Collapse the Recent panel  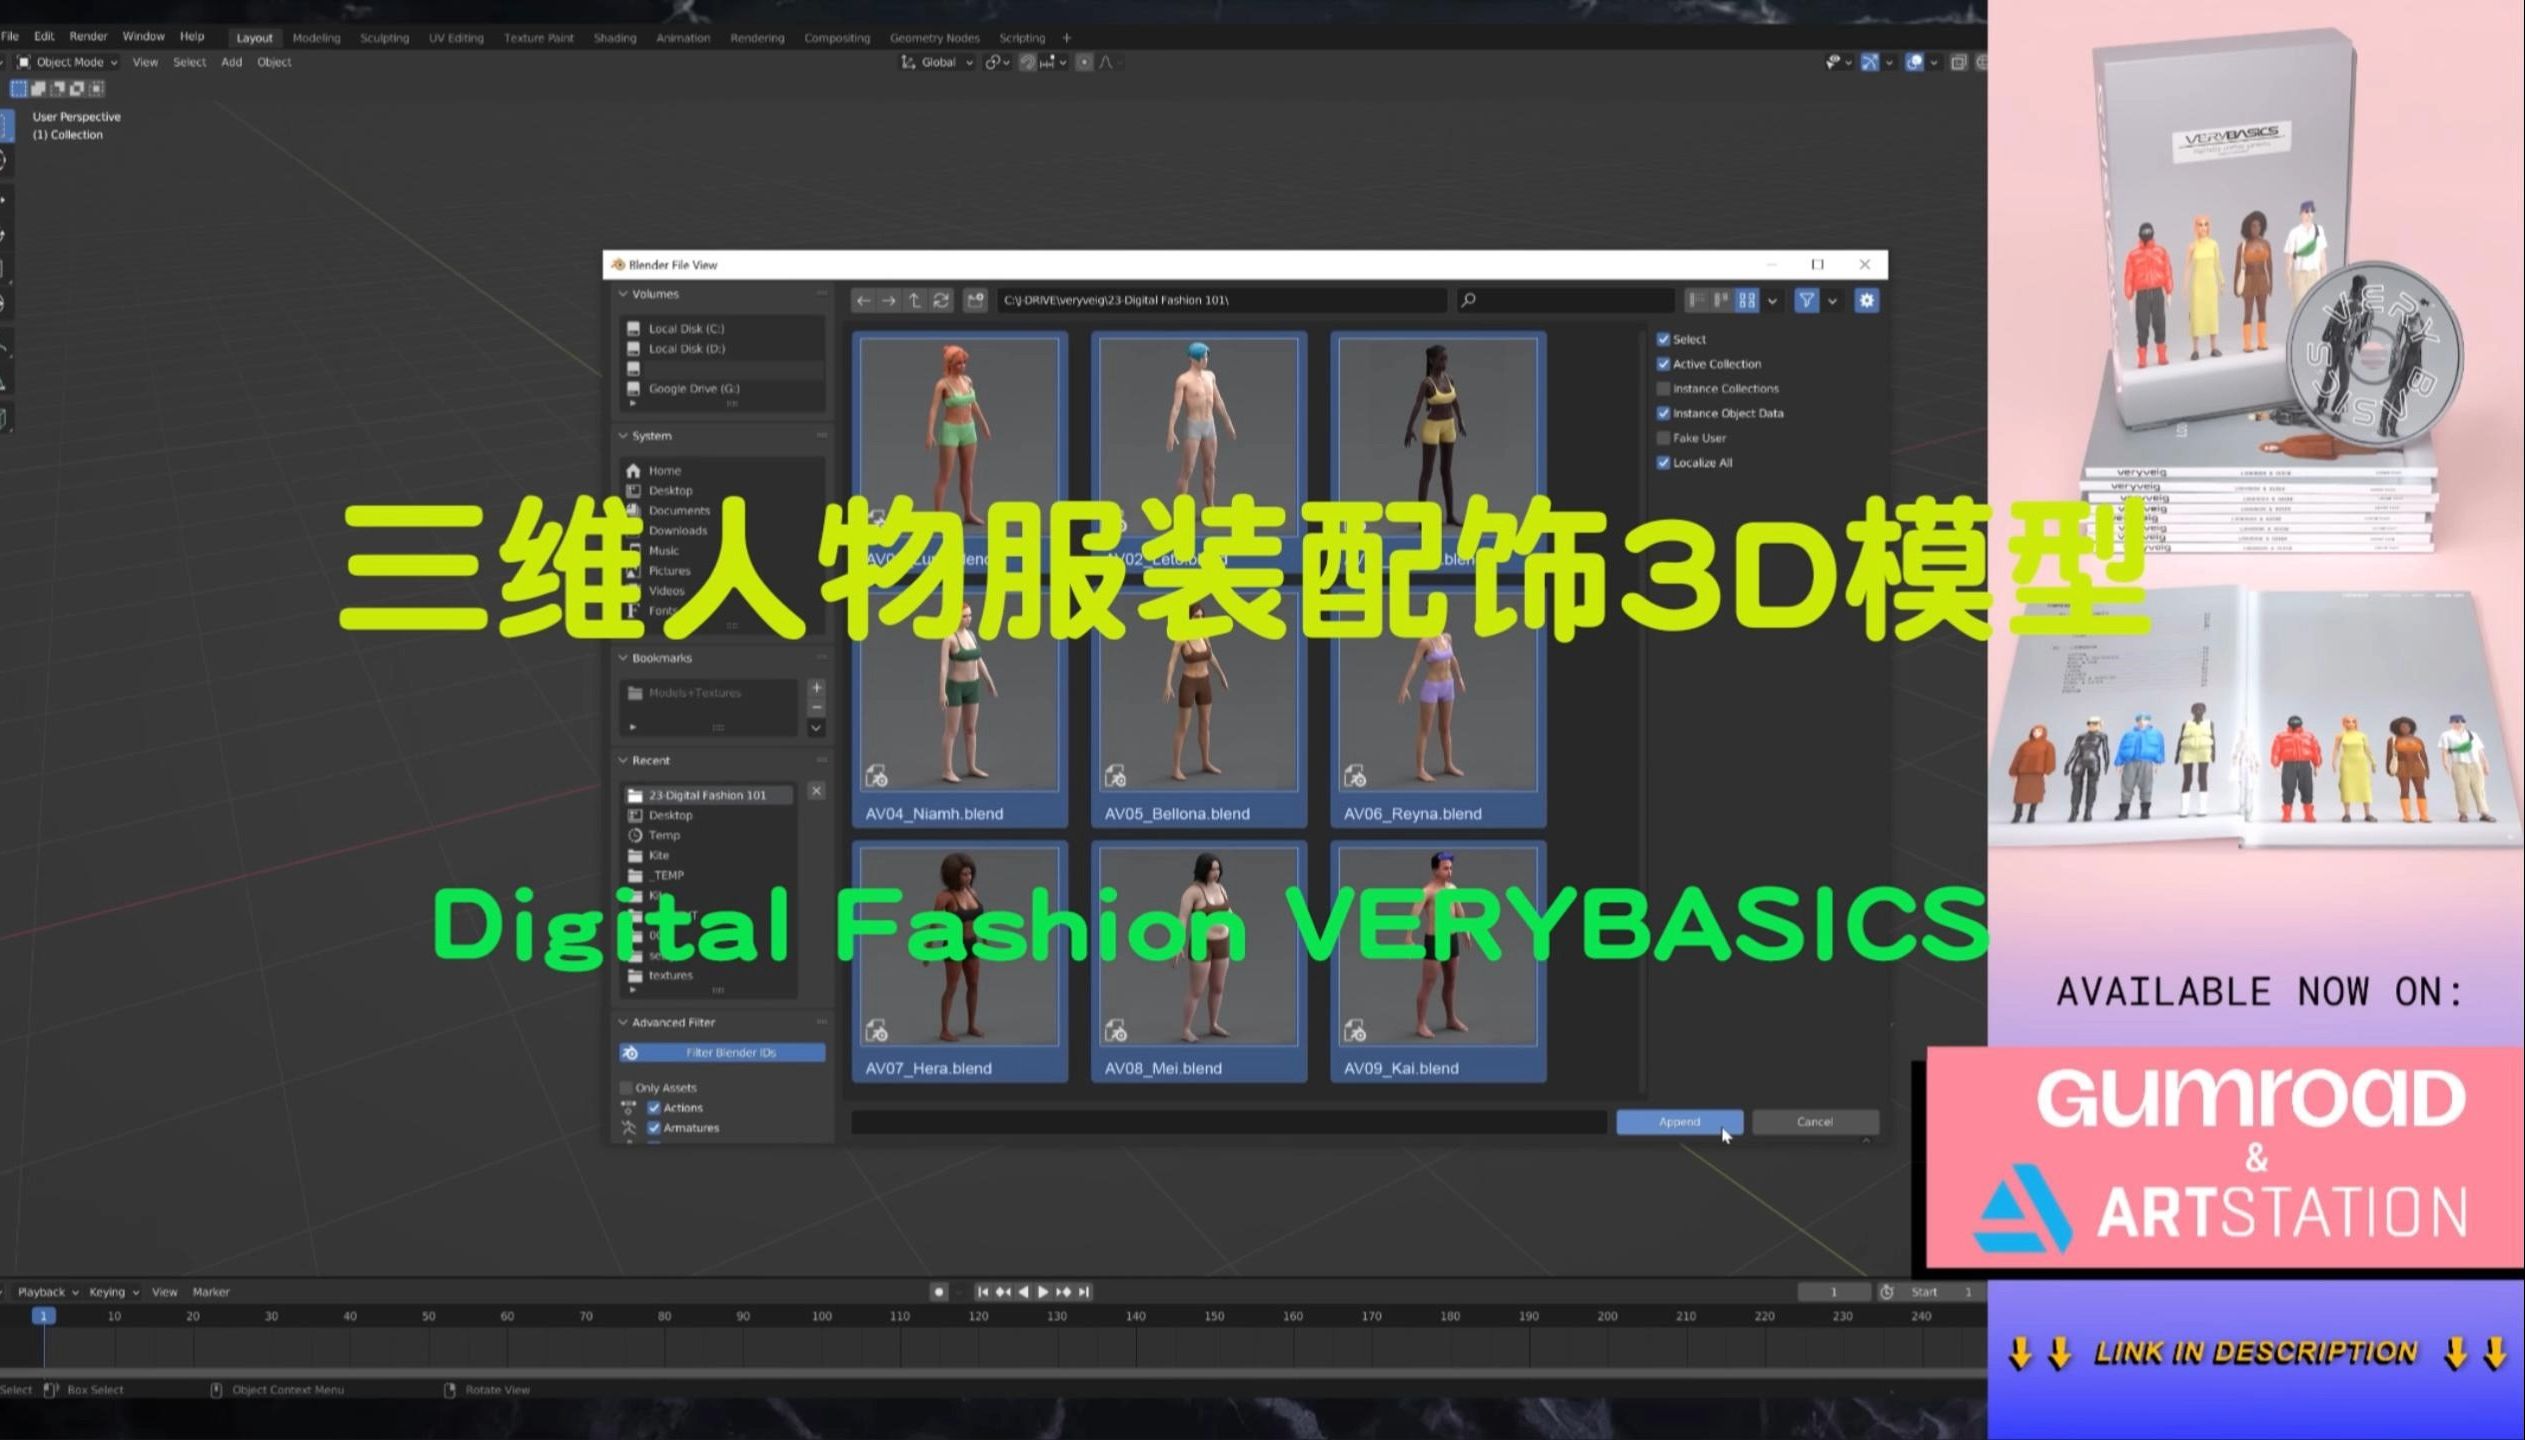point(623,760)
